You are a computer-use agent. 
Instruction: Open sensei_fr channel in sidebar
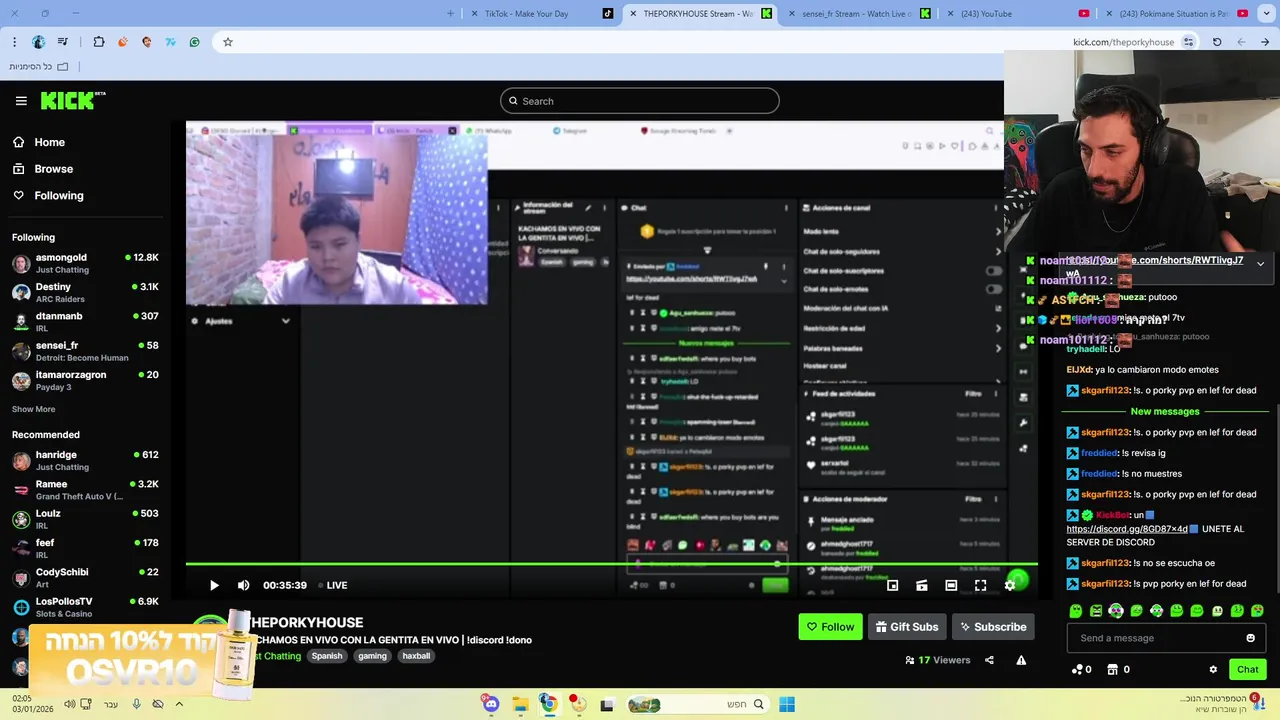(x=85, y=351)
